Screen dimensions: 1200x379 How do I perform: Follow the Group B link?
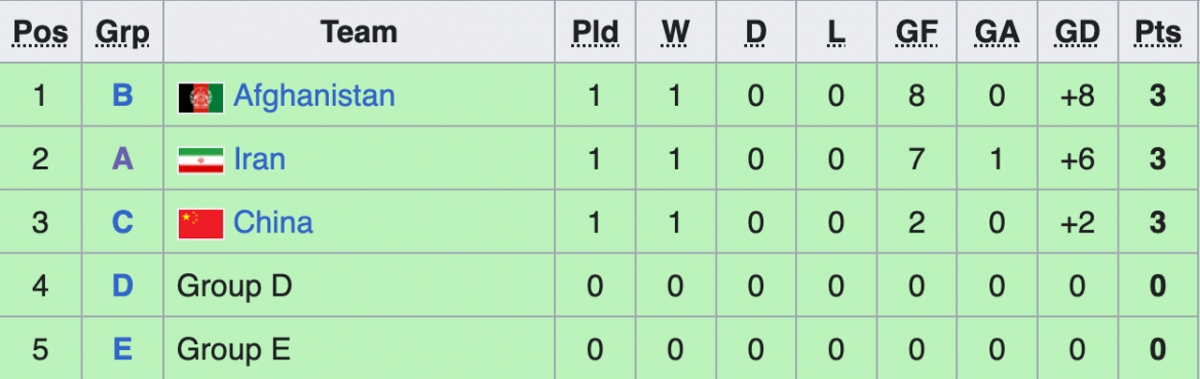point(122,96)
